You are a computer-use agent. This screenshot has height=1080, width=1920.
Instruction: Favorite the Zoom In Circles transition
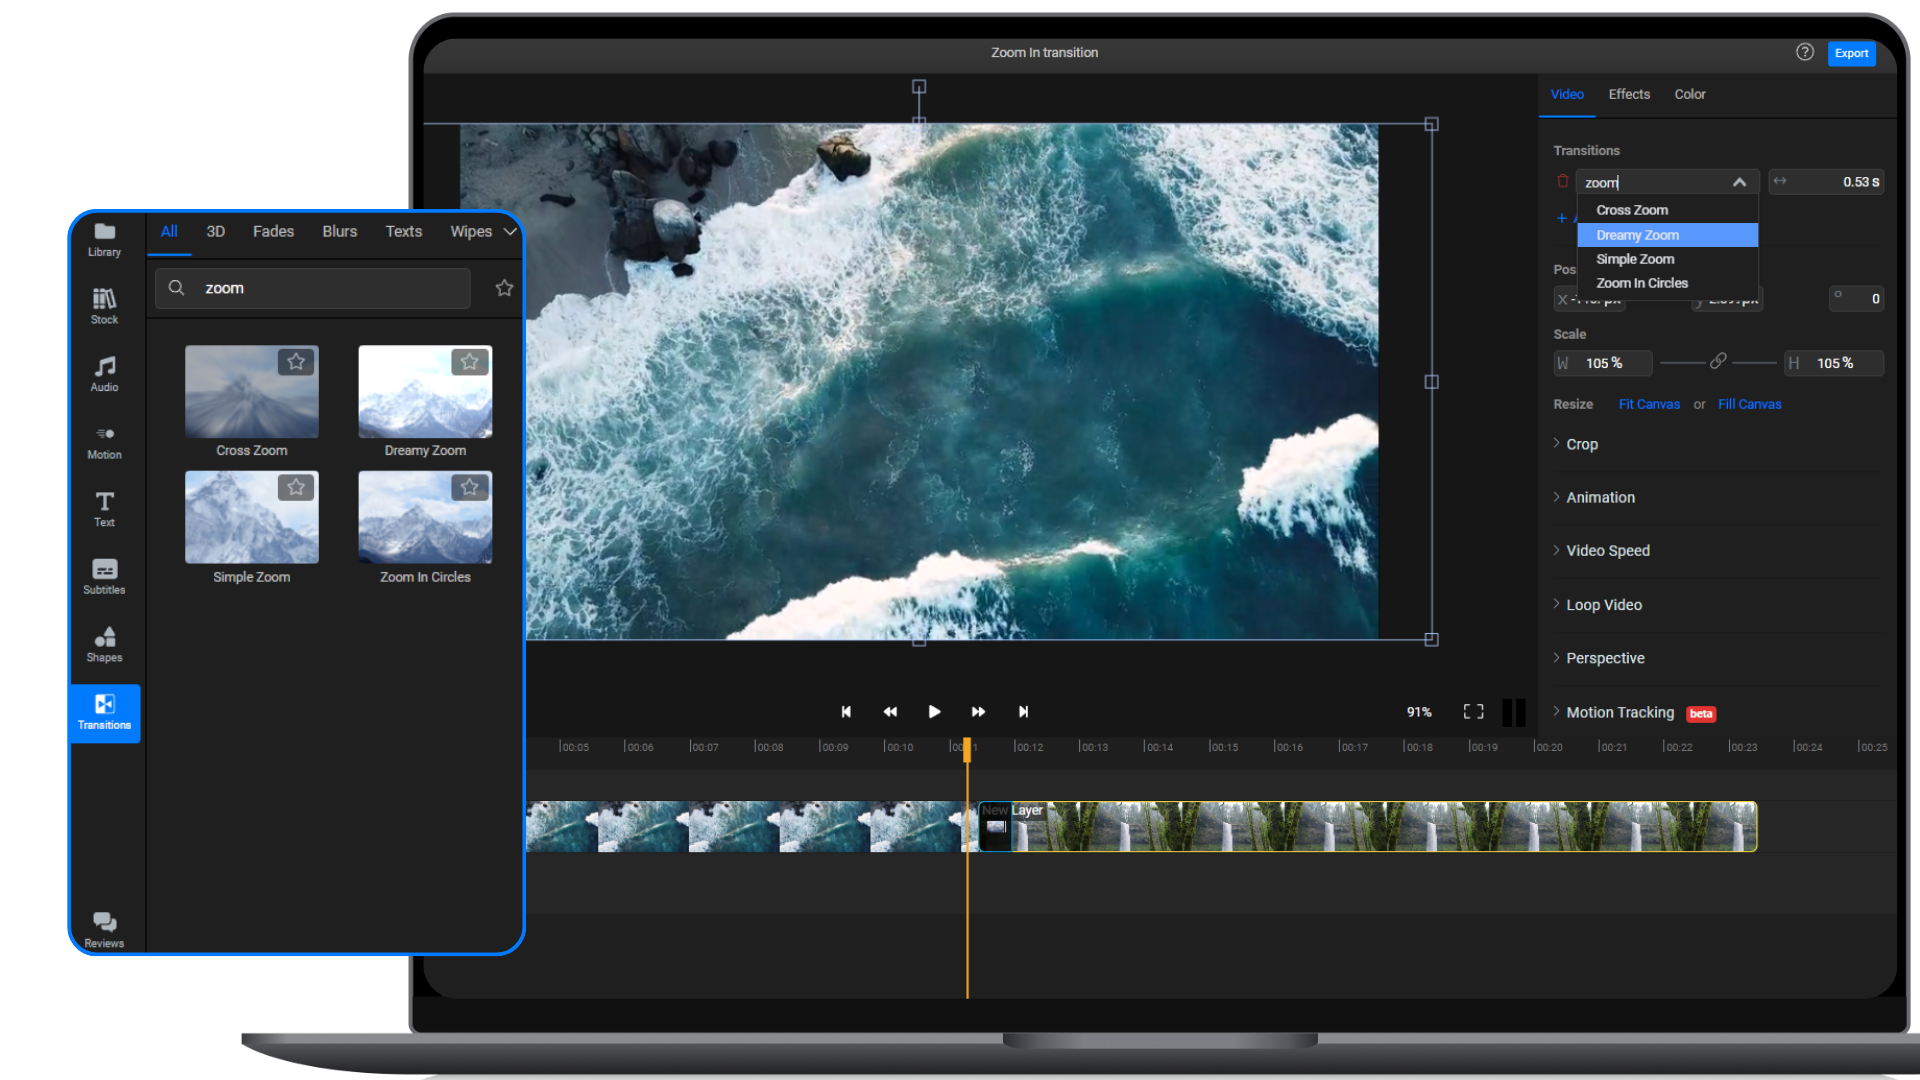[x=469, y=488]
